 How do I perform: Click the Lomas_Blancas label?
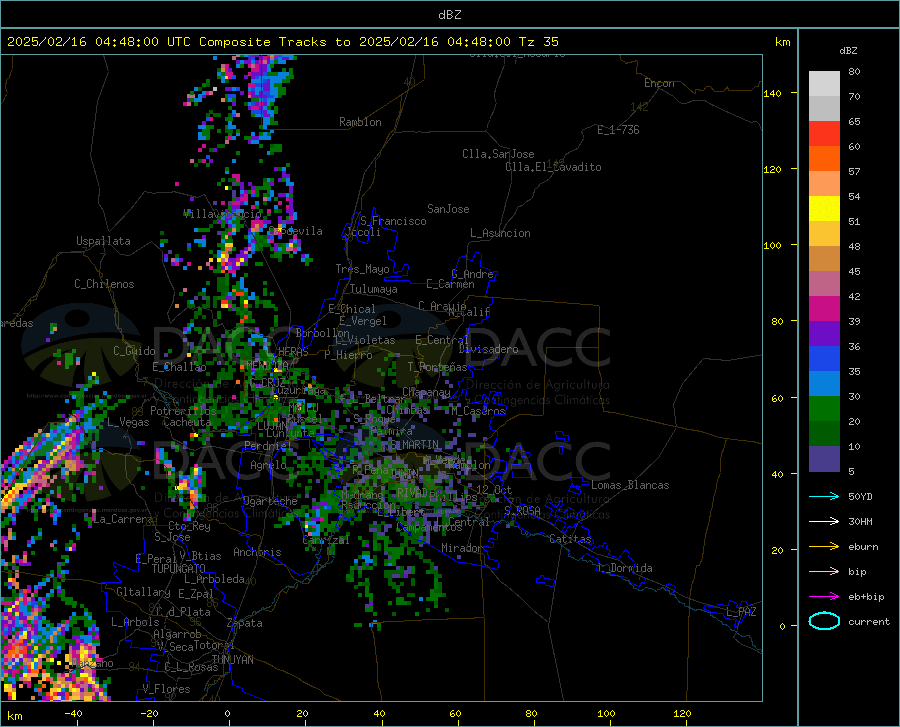coord(630,485)
